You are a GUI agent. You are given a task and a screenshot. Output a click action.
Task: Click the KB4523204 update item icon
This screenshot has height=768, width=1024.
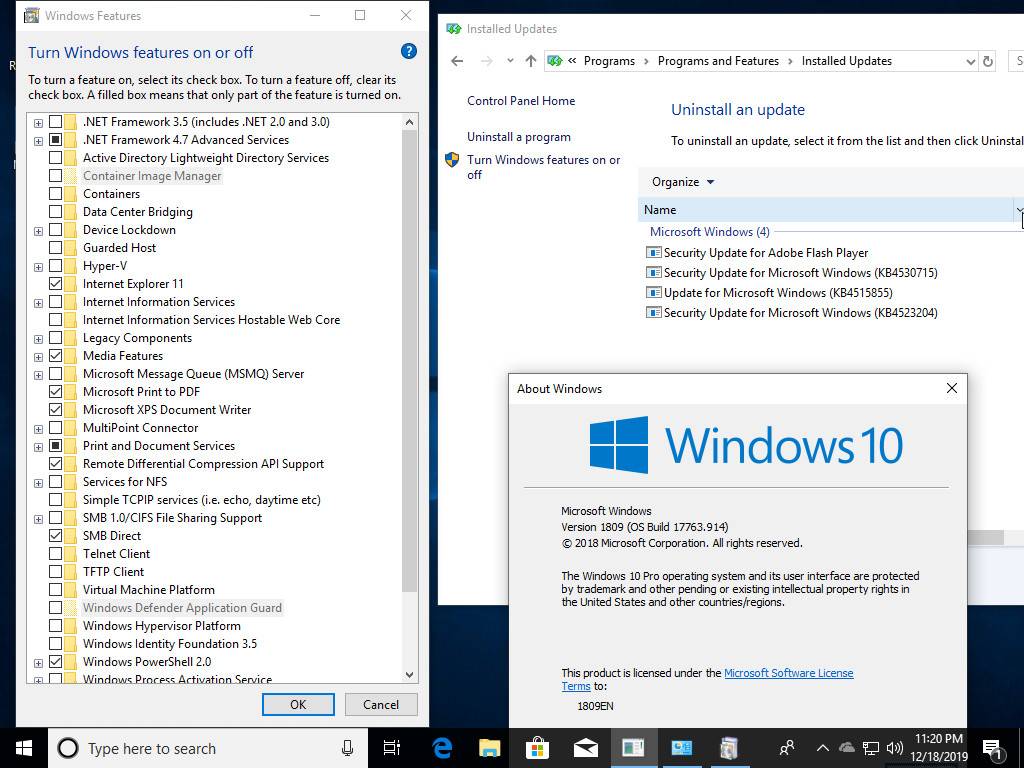point(653,312)
